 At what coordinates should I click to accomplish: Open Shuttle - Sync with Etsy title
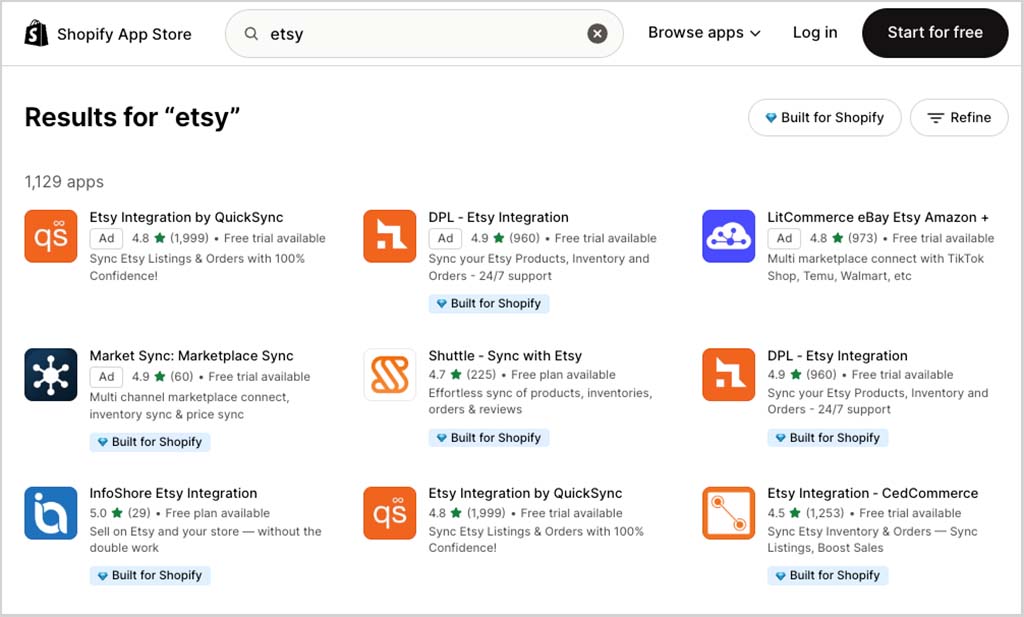coord(505,356)
